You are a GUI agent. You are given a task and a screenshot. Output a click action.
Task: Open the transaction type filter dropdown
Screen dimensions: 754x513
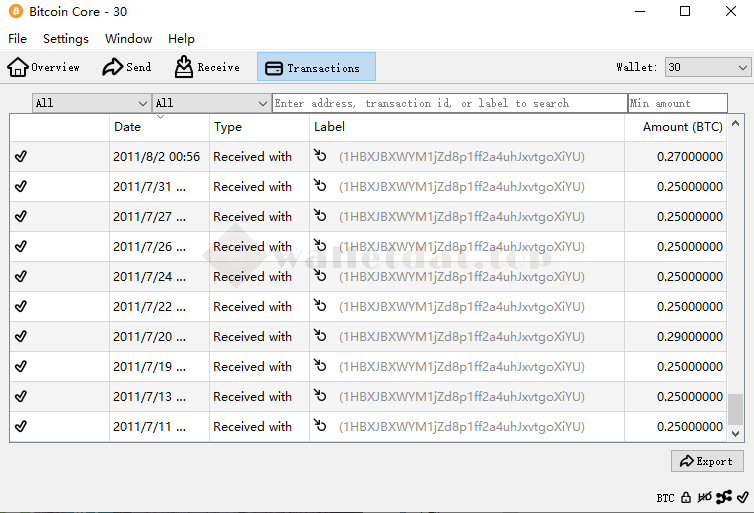pyautogui.click(x=211, y=103)
